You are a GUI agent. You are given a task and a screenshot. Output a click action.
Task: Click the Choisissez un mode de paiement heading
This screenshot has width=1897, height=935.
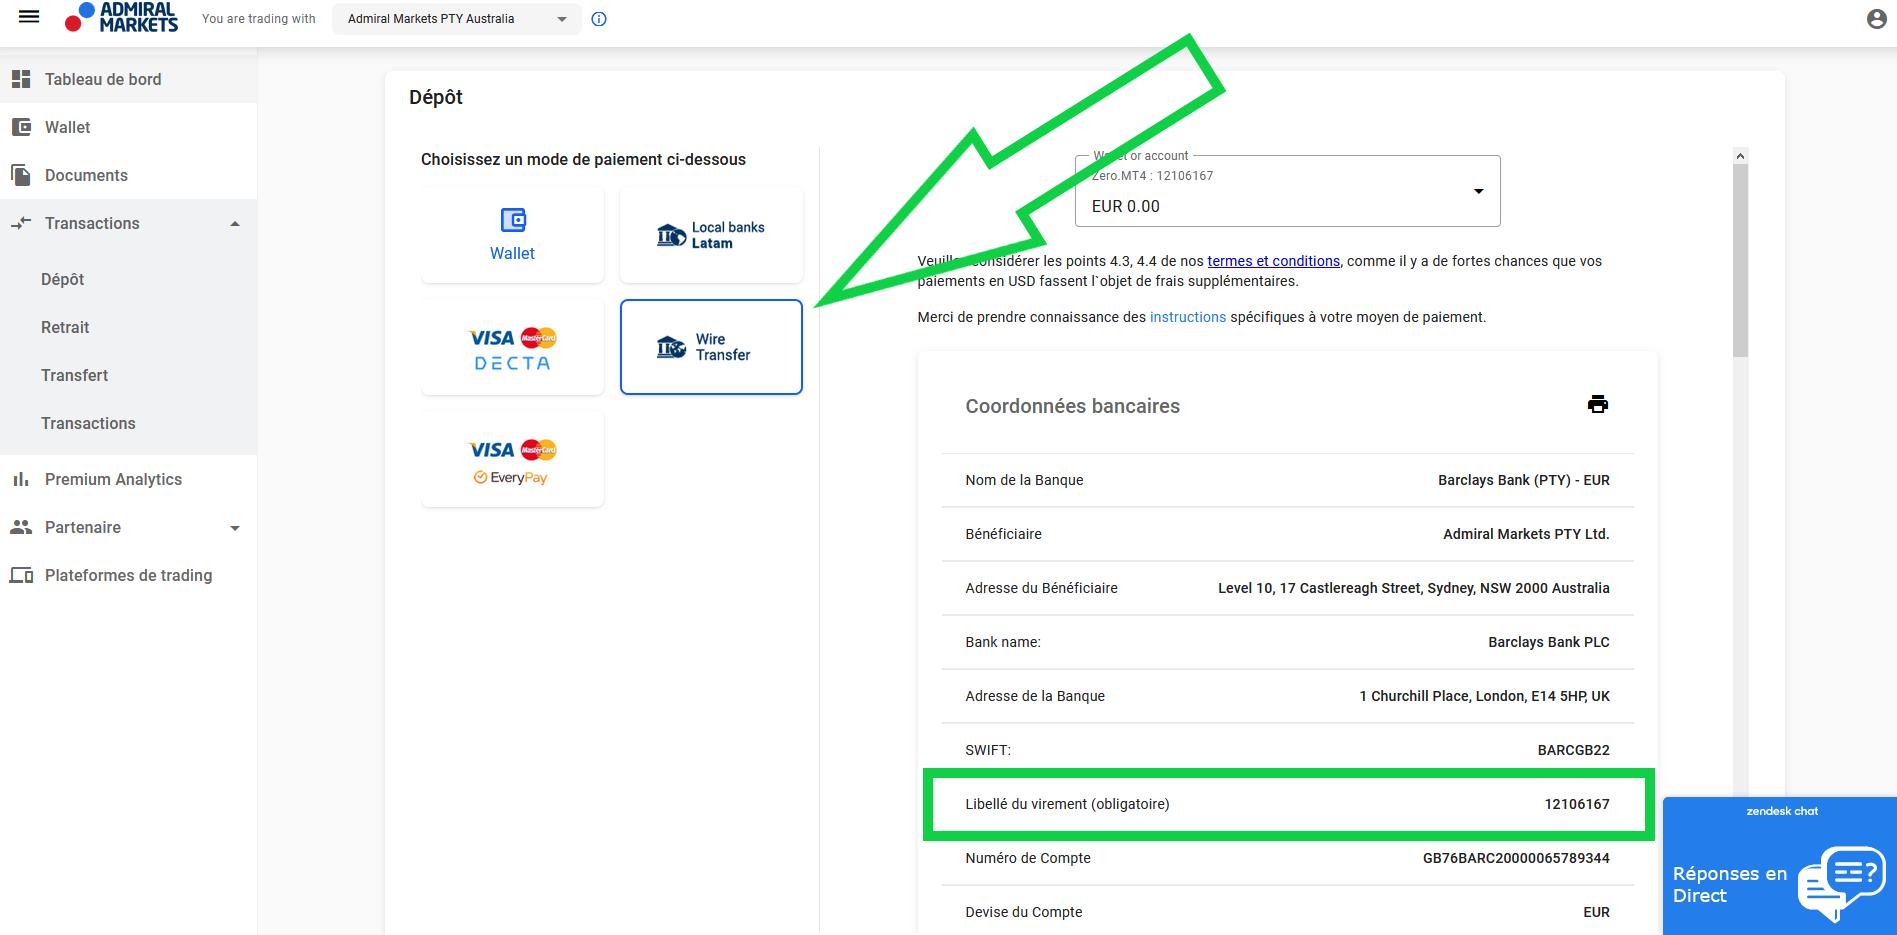click(583, 159)
